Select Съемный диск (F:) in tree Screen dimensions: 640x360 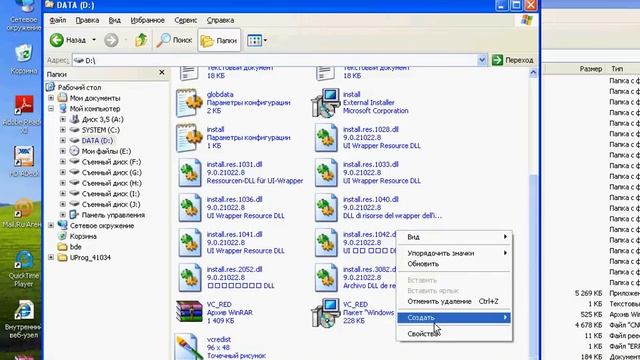111,162
